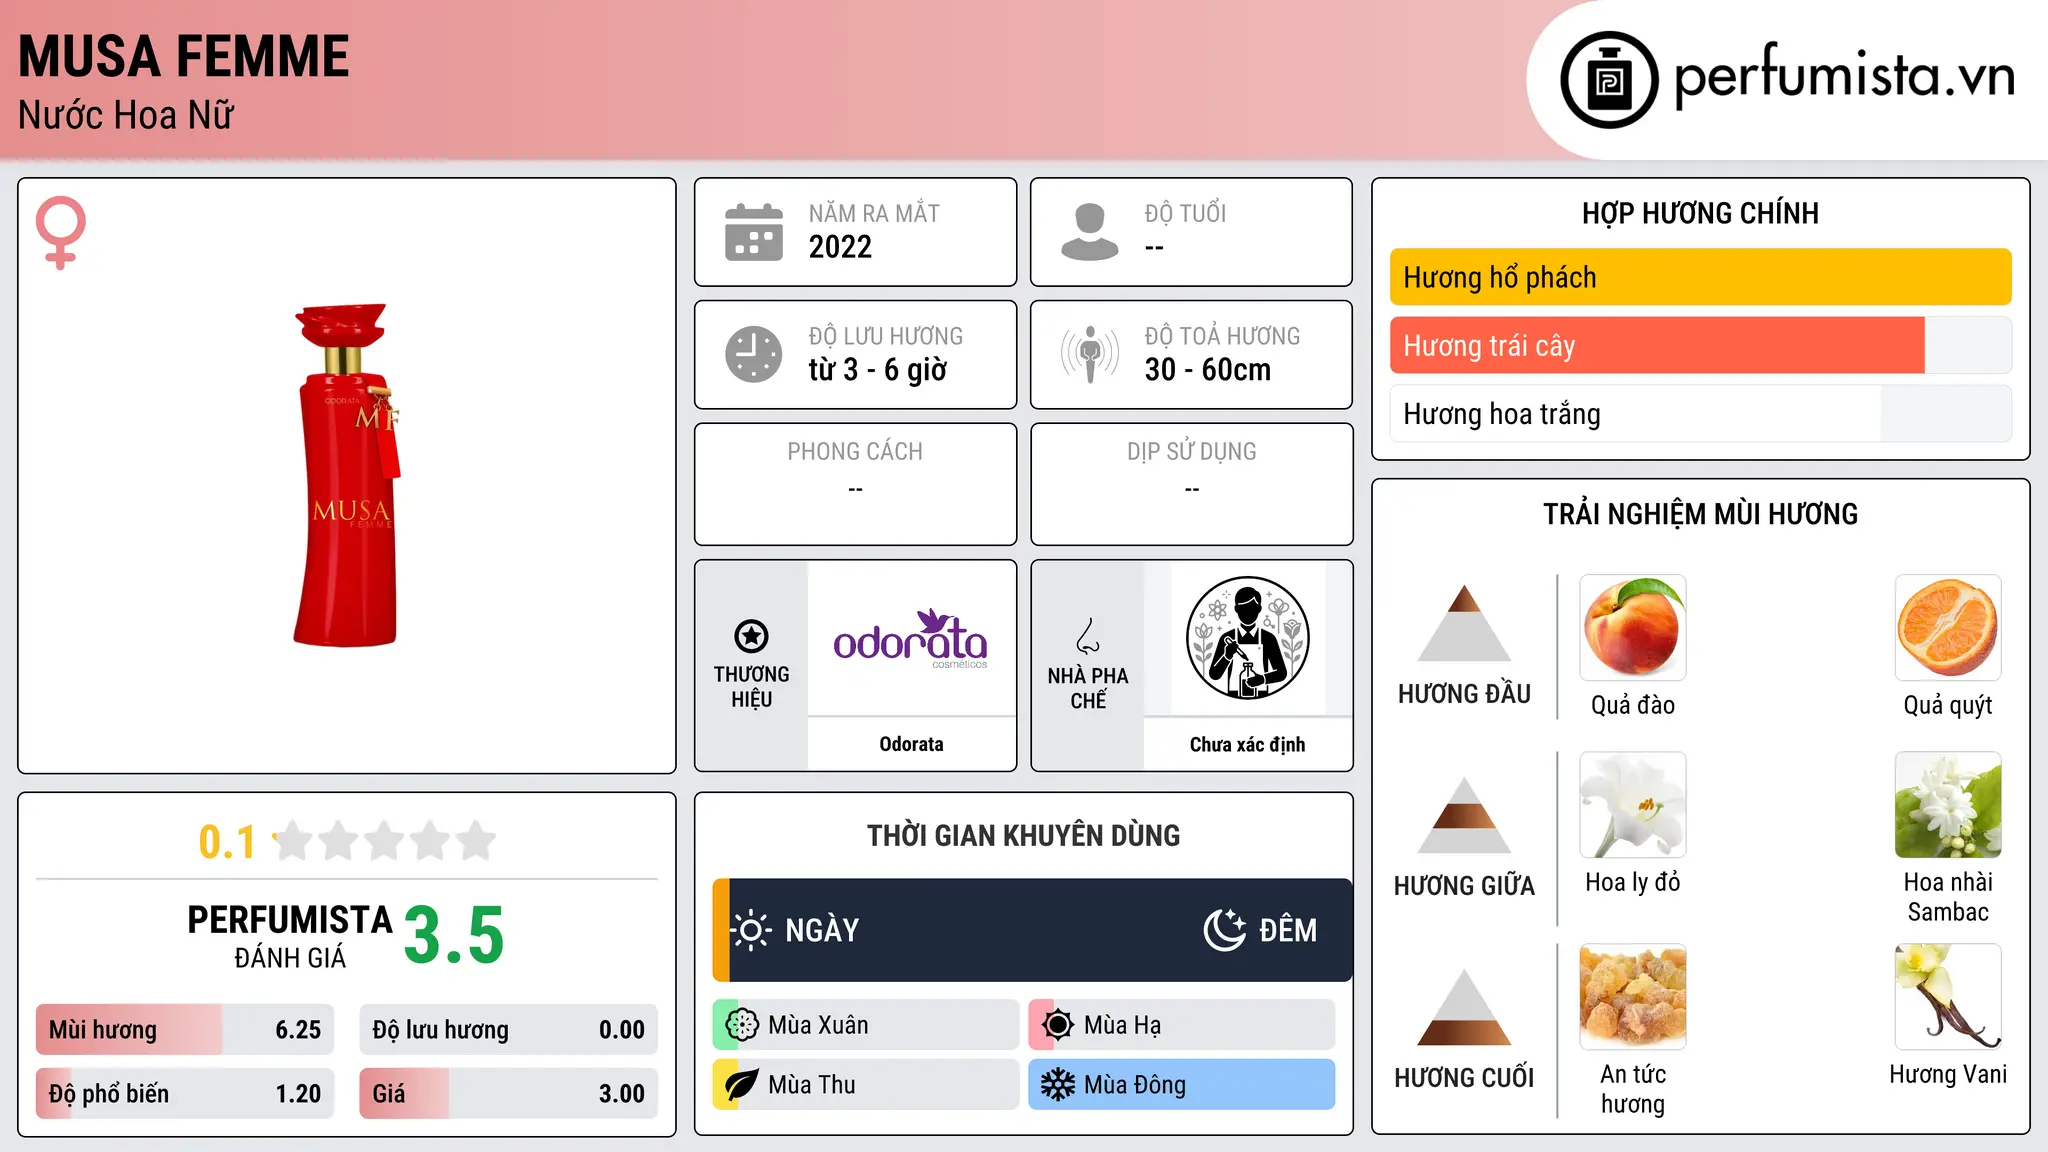Click the Hương trái cây accord bar
Screen dimensions: 2048x1152
pyautogui.click(x=1701, y=345)
